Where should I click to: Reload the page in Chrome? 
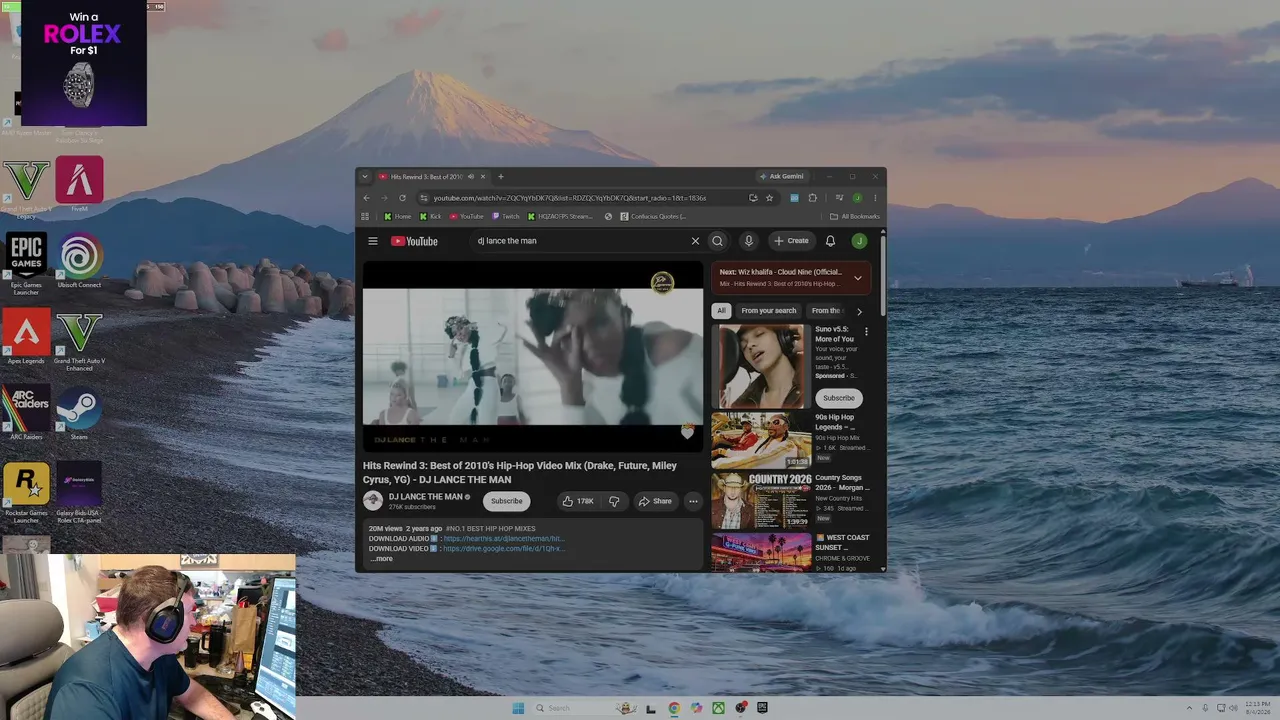(x=402, y=198)
